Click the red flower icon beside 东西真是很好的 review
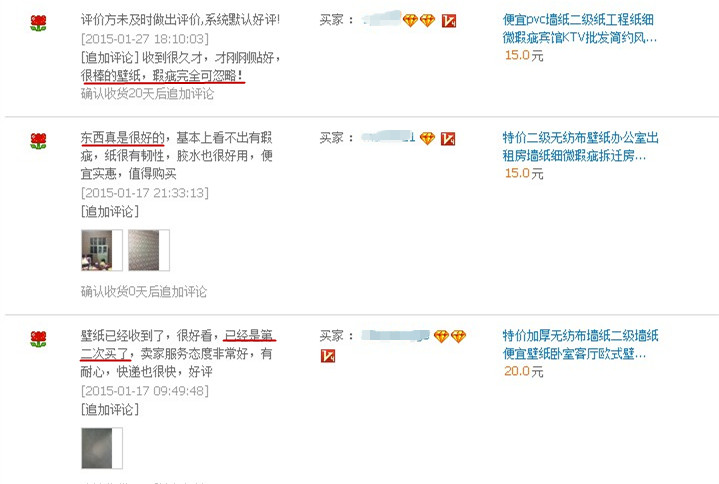 [38, 141]
